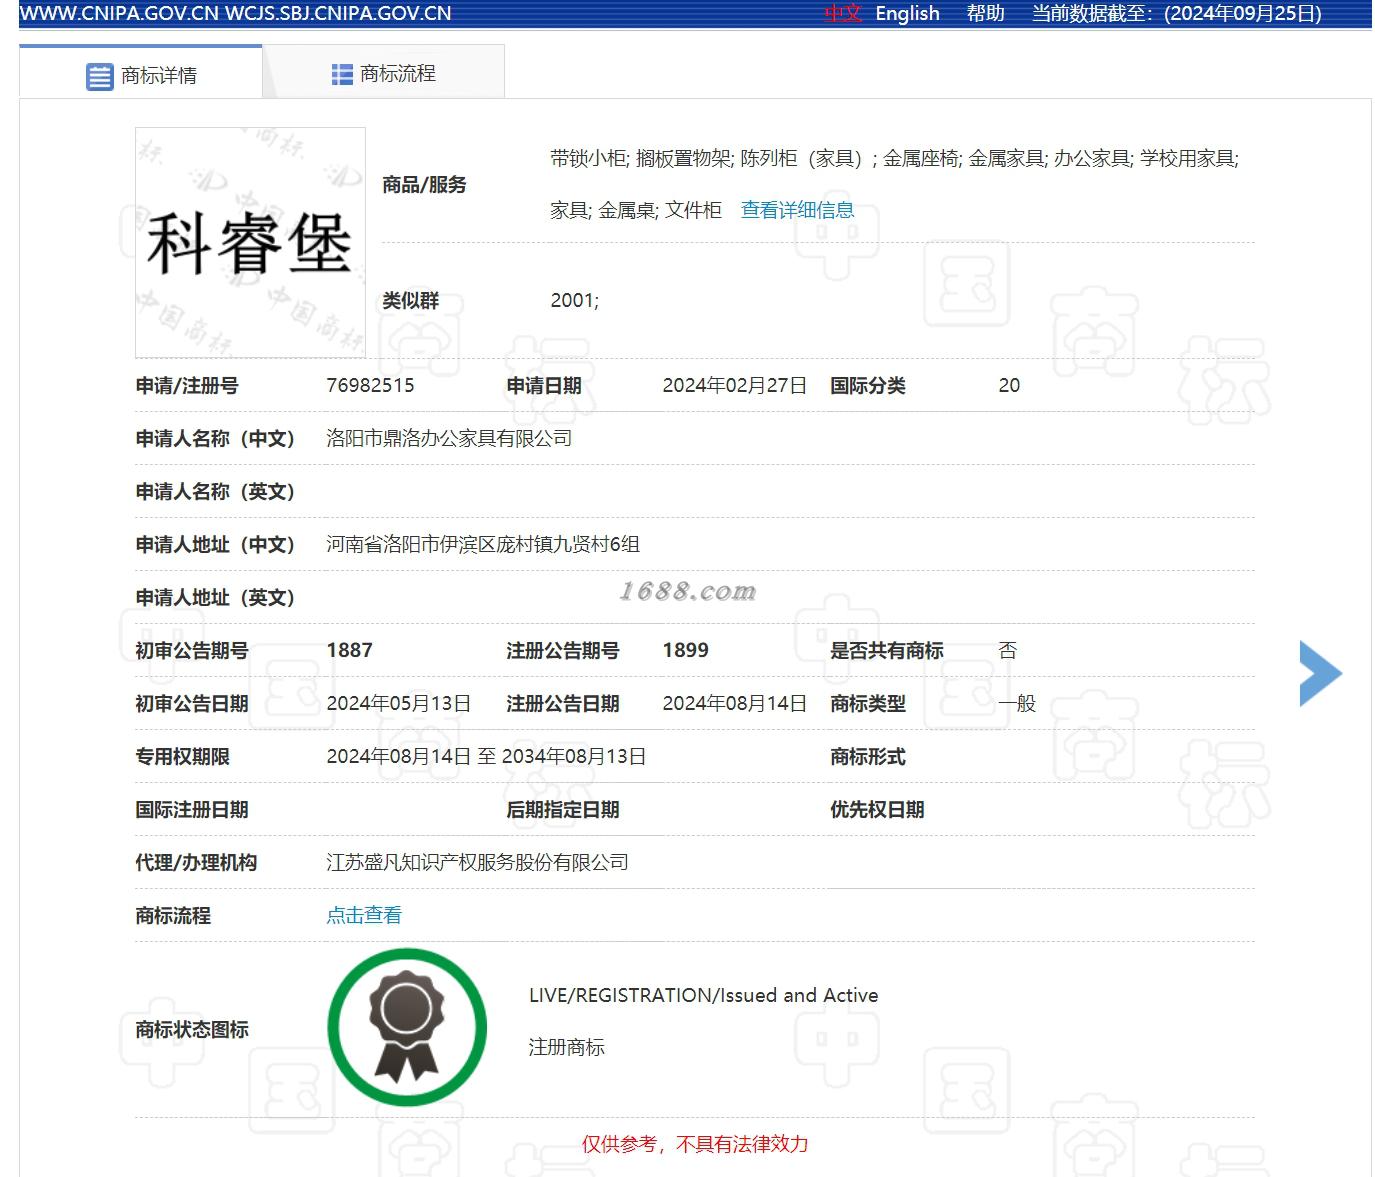This screenshot has height=1177, width=1375.
Task: Select trademark type value 一般
Action: (1017, 703)
